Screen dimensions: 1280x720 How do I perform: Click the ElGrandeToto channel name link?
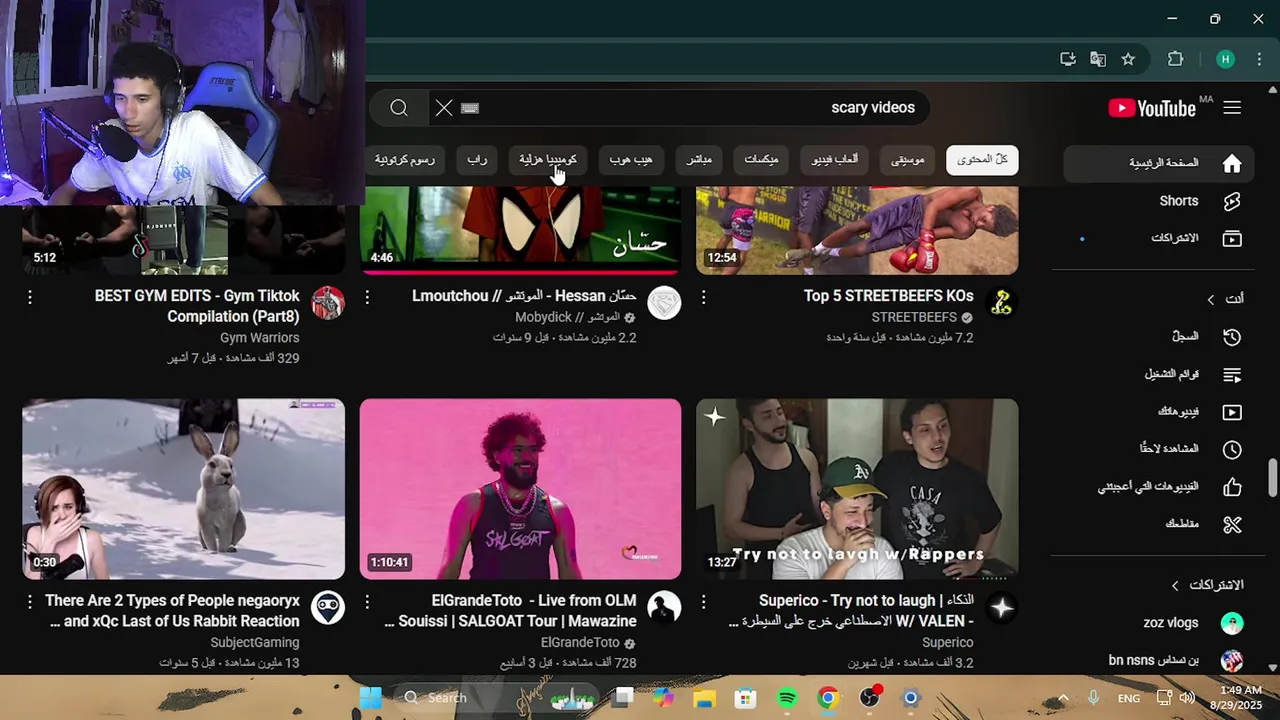580,642
